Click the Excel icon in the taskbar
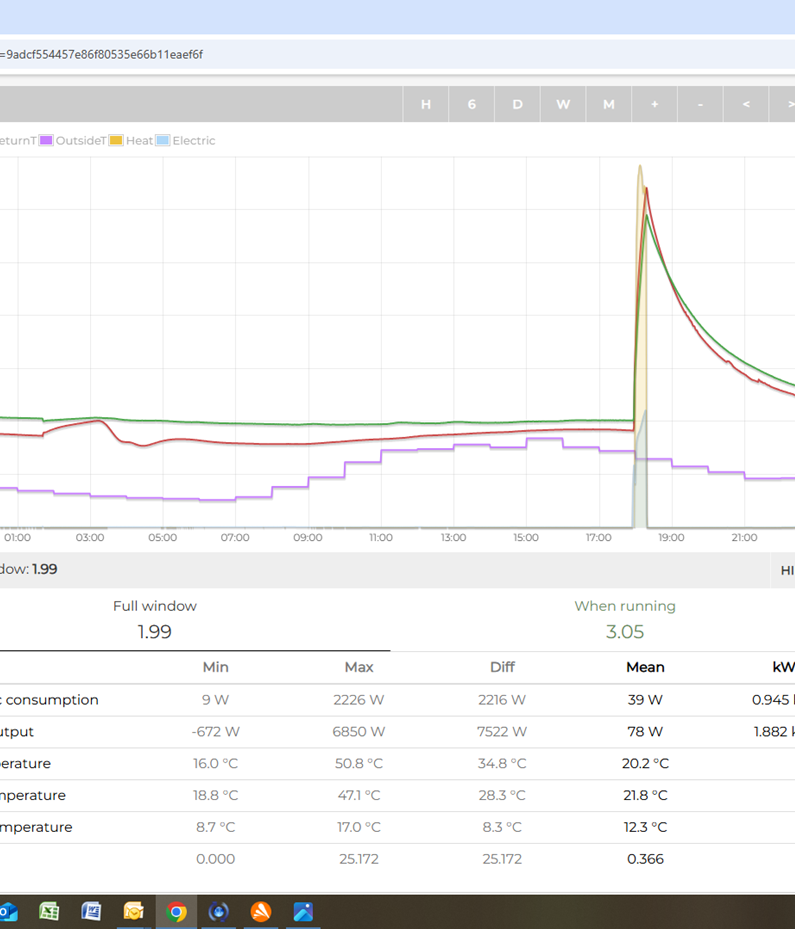The image size is (795, 930). click(x=49, y=911)
